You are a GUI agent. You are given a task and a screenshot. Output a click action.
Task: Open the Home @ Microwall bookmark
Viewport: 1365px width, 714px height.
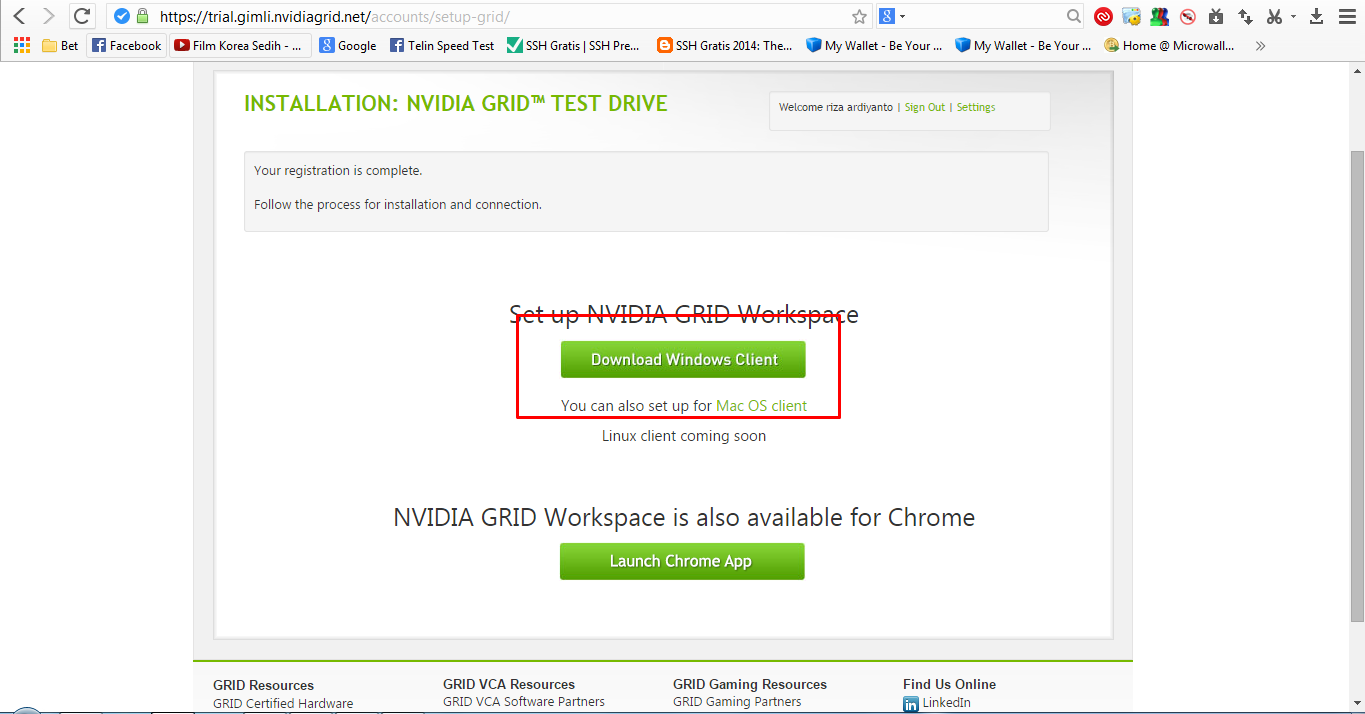tap(1169, 45)
